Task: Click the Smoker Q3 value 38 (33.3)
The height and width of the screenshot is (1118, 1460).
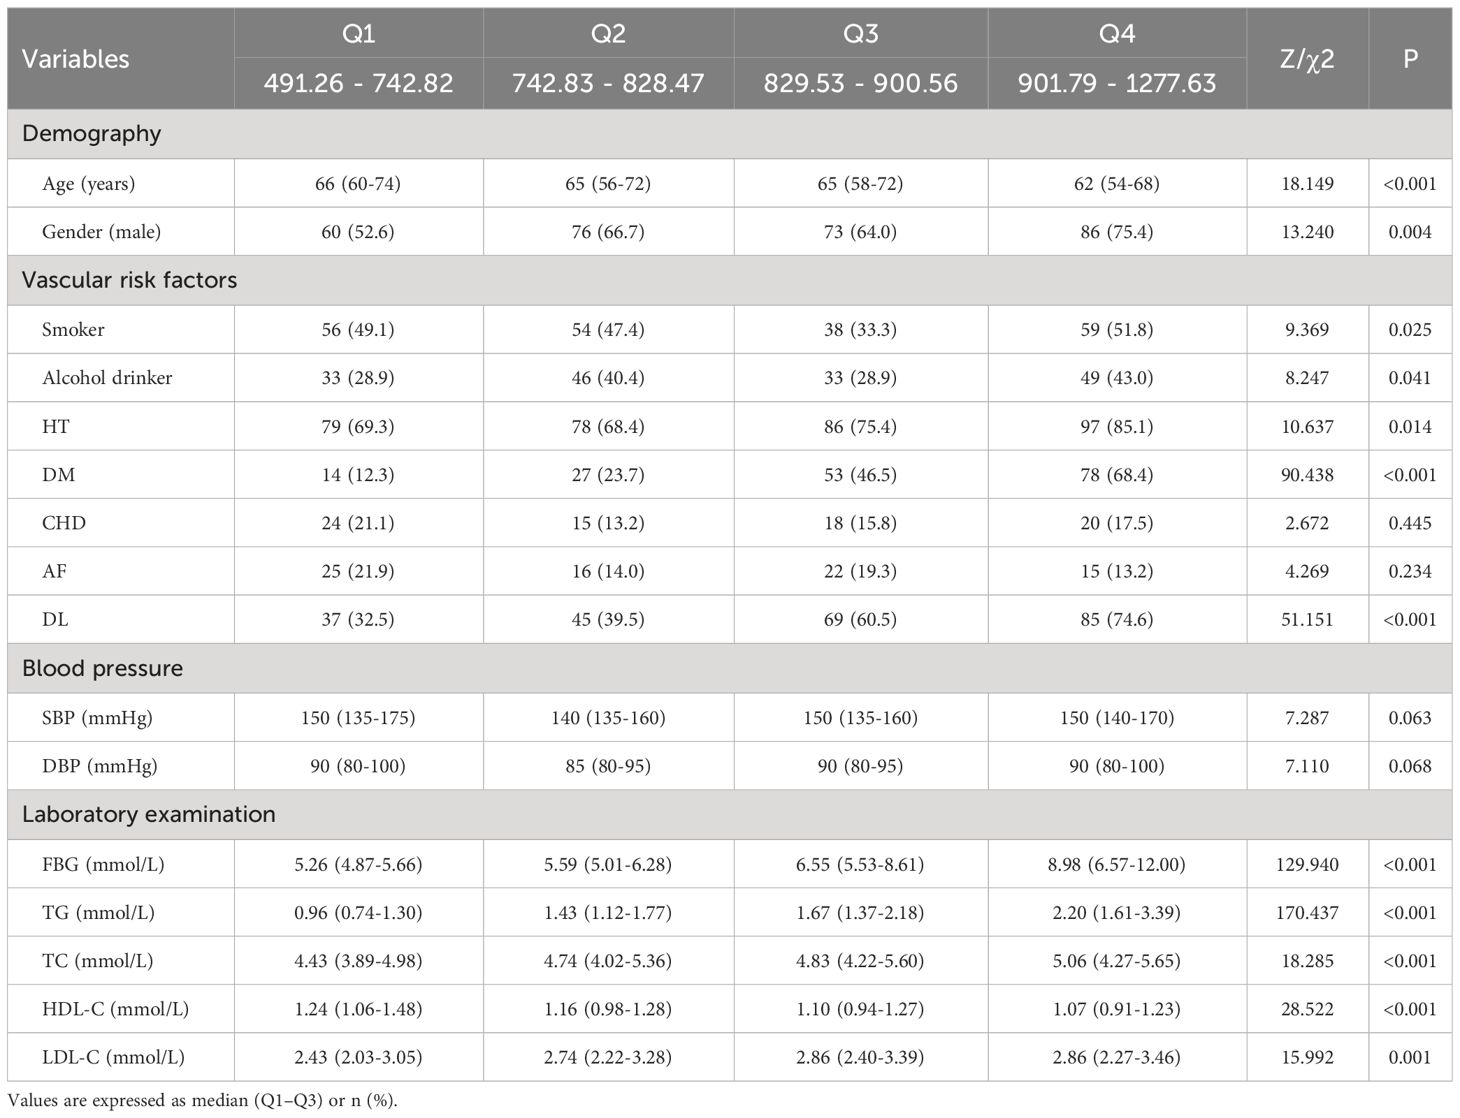Action: pos(860,329)
